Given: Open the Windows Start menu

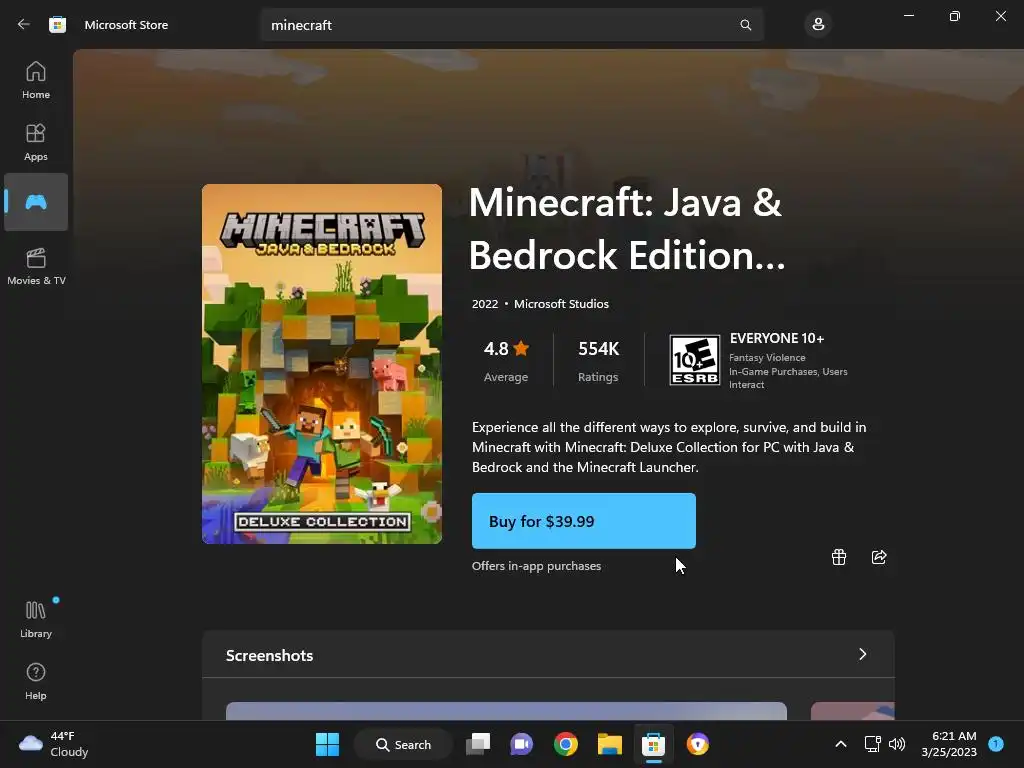Looking at the screenshot, I should [x=327, y=744].
